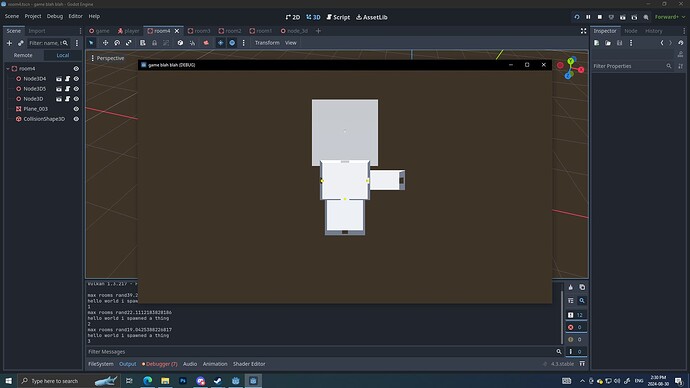Switch to the player scene tab

(x=128, y=31)
